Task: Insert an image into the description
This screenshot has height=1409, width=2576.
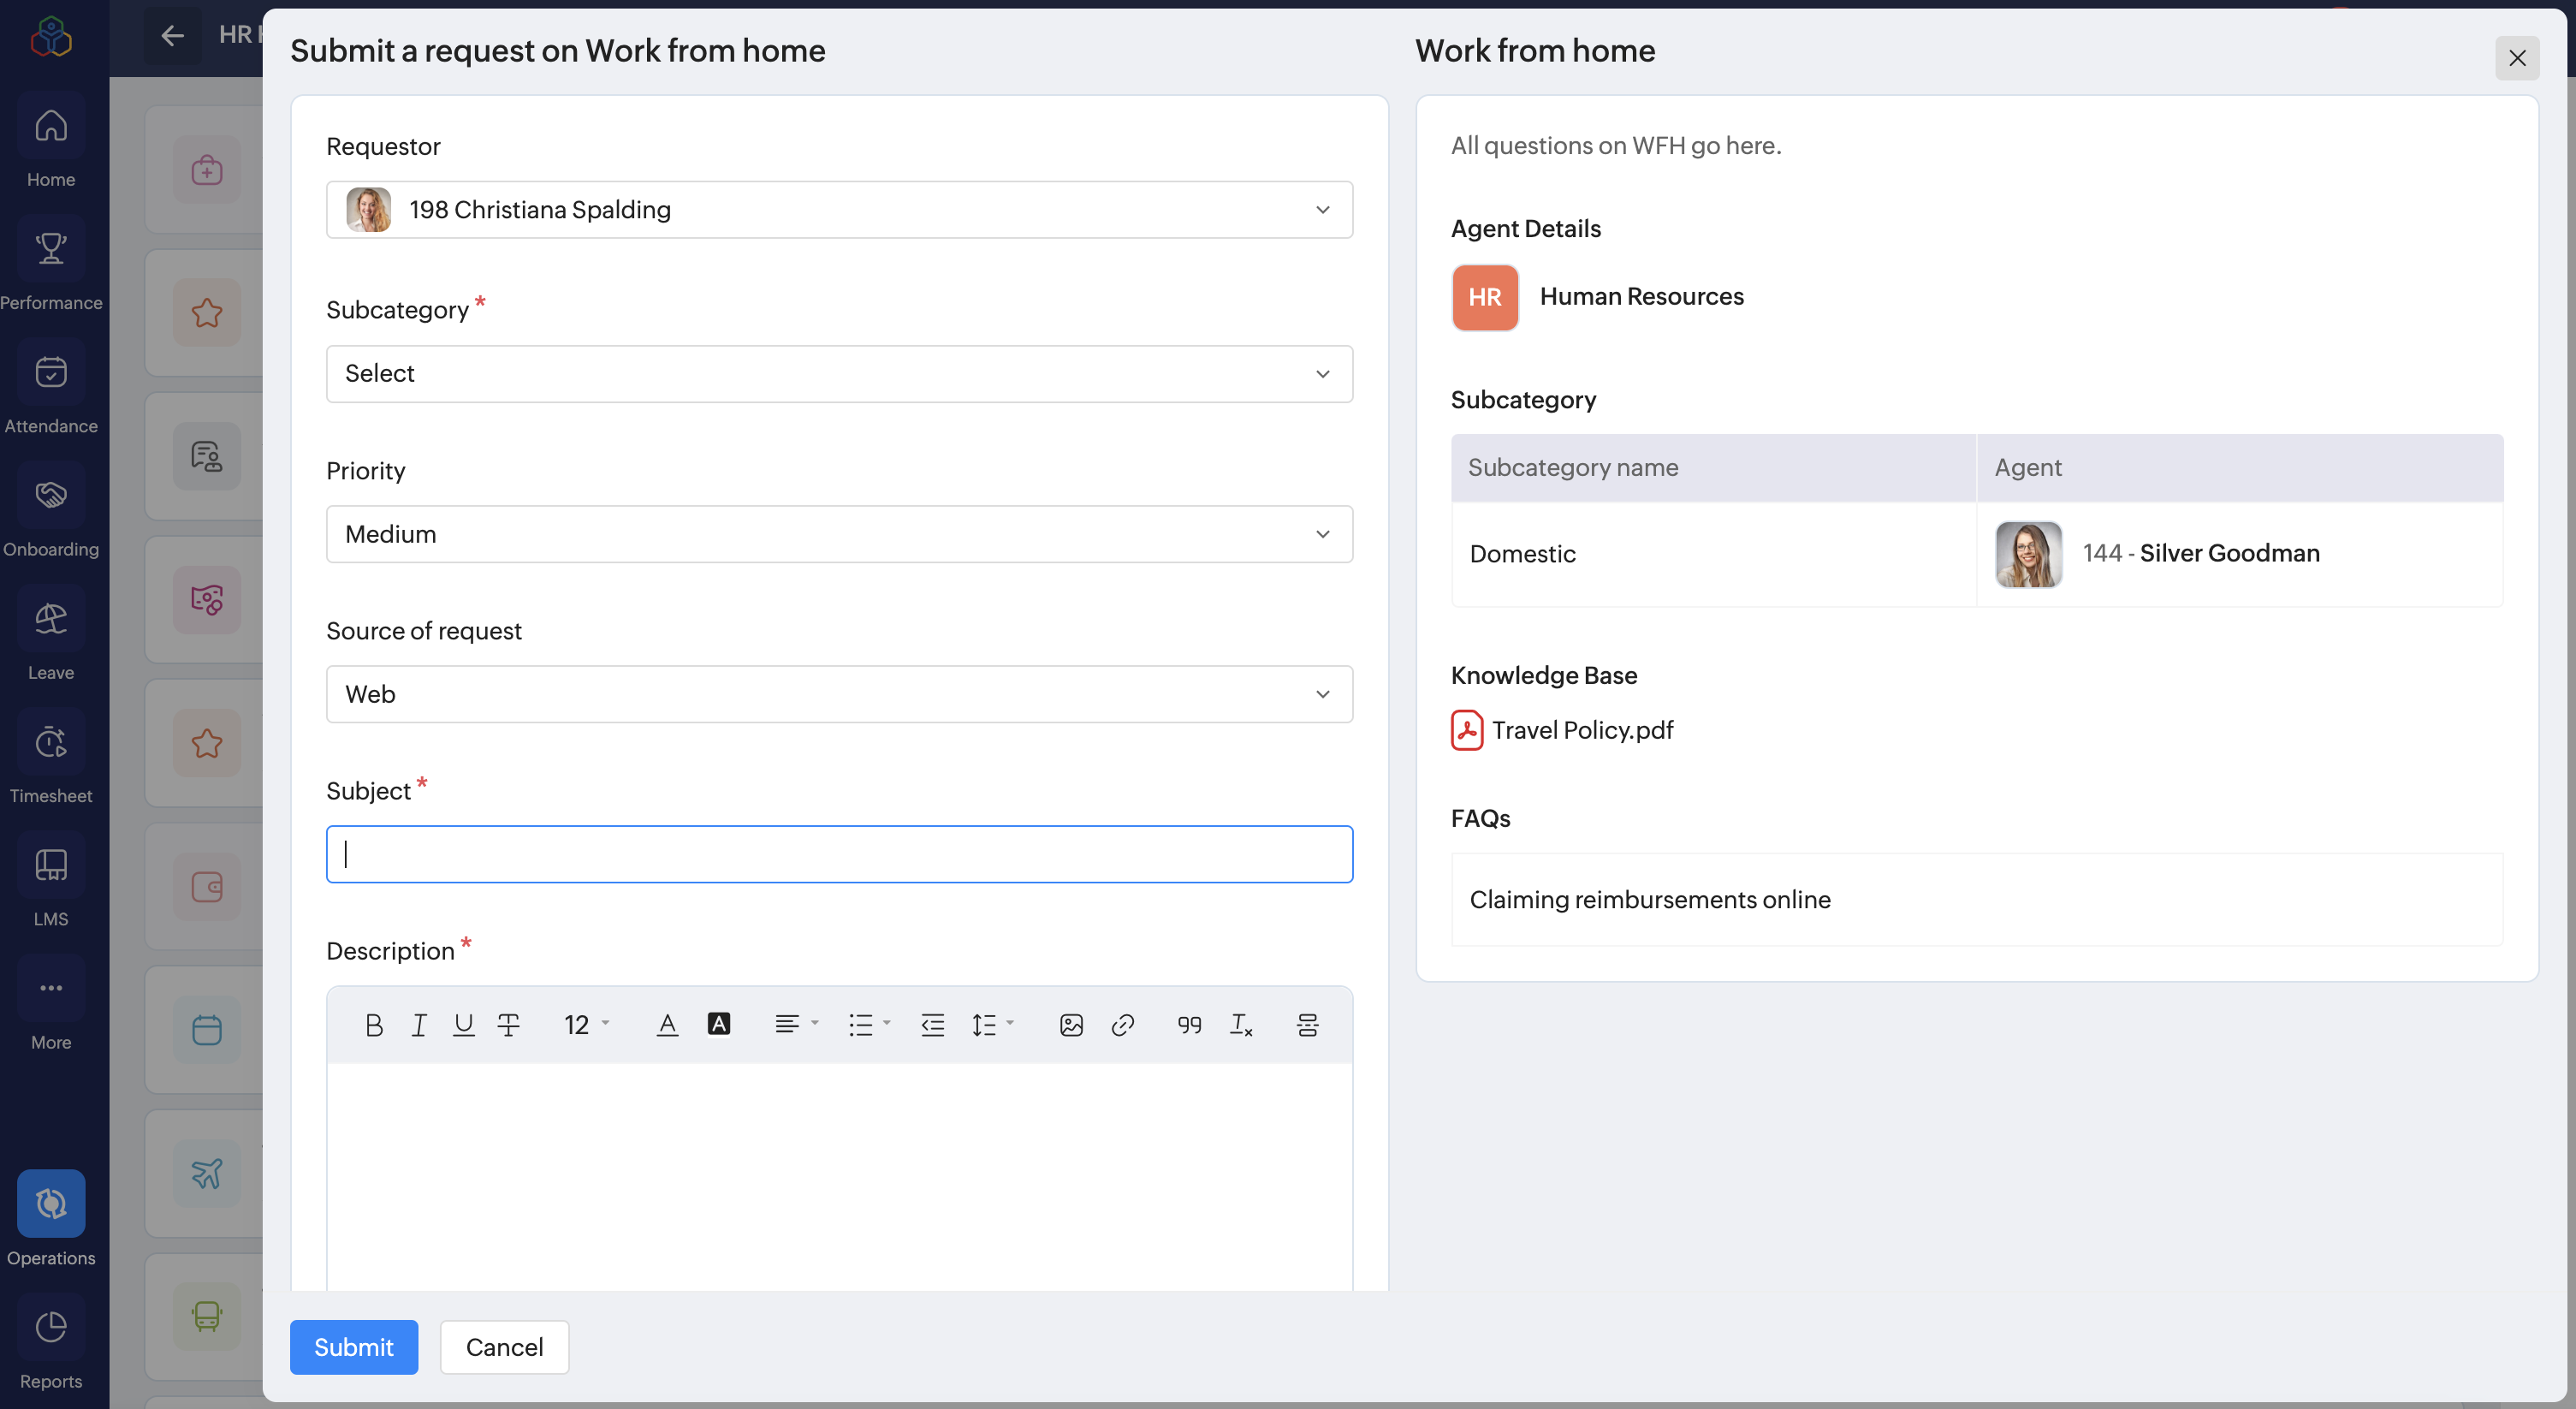Action: tap(1071, 1024)
